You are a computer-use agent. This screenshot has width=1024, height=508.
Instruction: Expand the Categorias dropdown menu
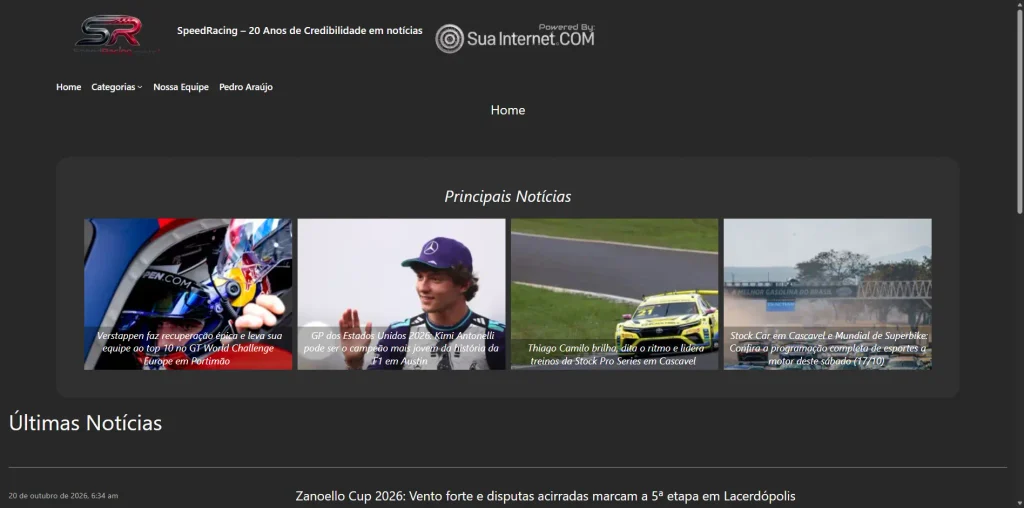(x=116, y=87)
